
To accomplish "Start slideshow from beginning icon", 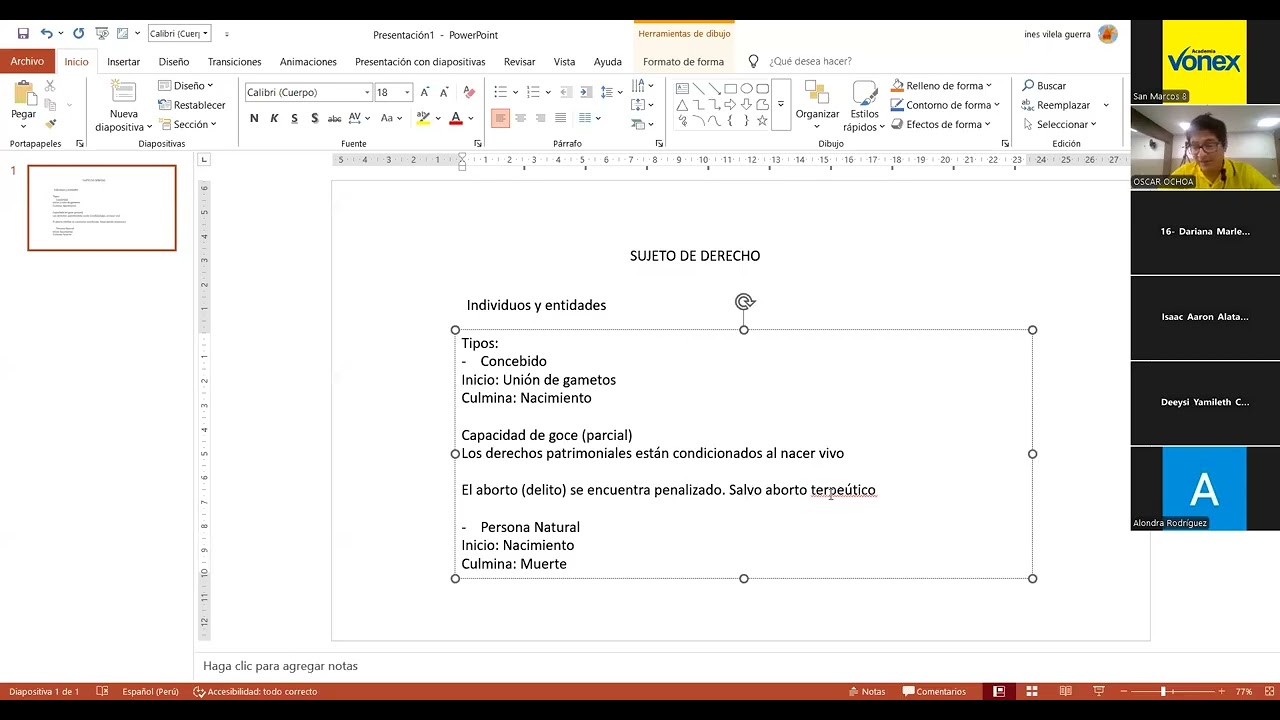I will pyautogui.click(x=101, y=34).
